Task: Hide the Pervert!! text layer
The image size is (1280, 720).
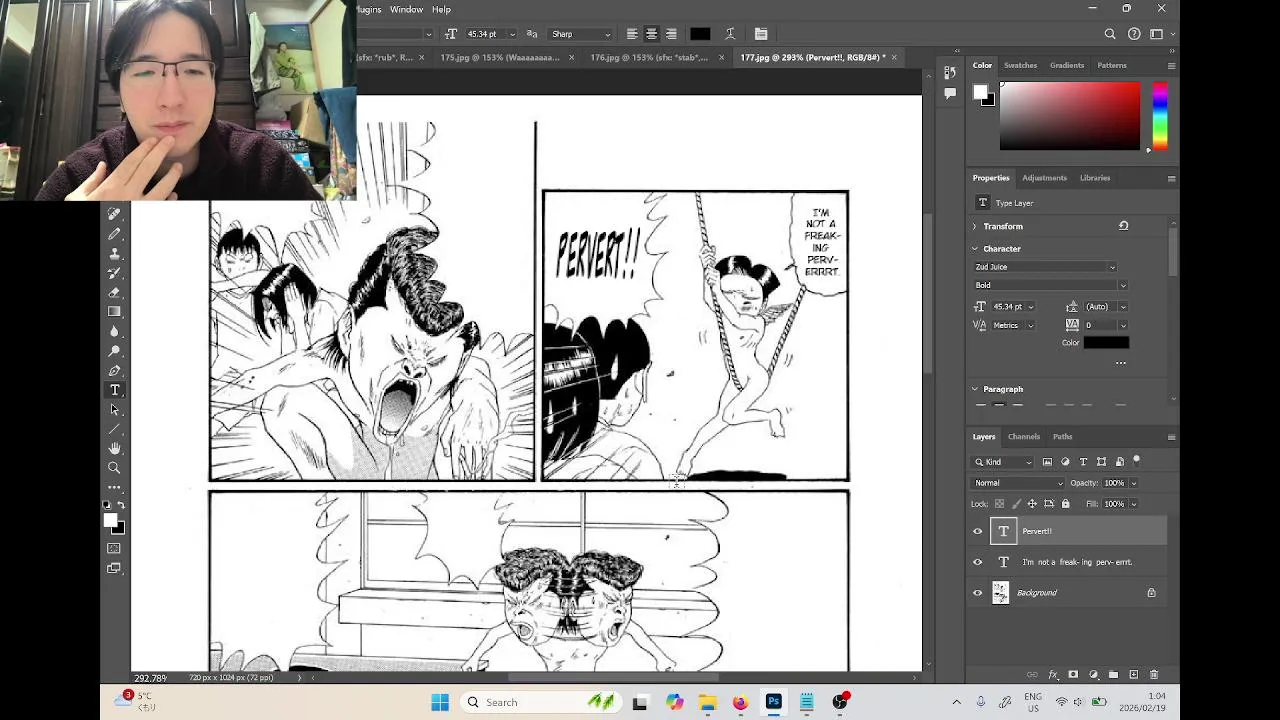Action: (x=978, y=531)
